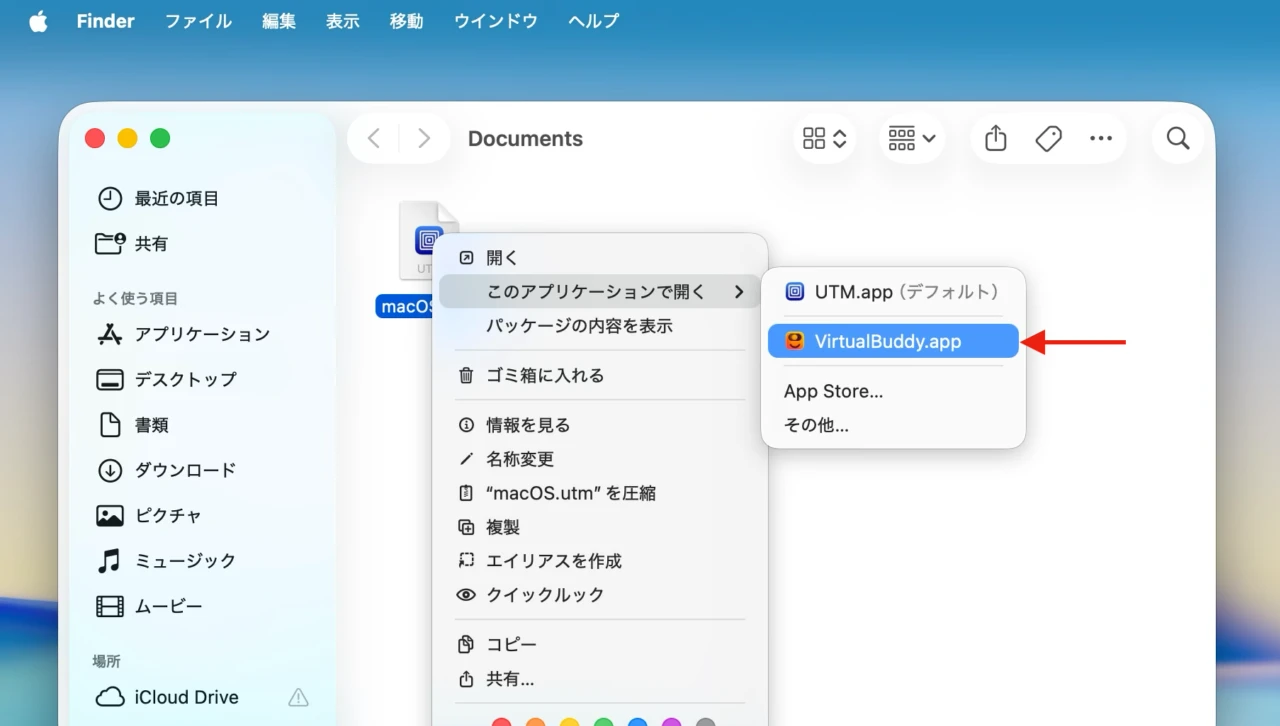Open the Apple menu
This screenshot has height=726, width=1280.
(38, 21)
